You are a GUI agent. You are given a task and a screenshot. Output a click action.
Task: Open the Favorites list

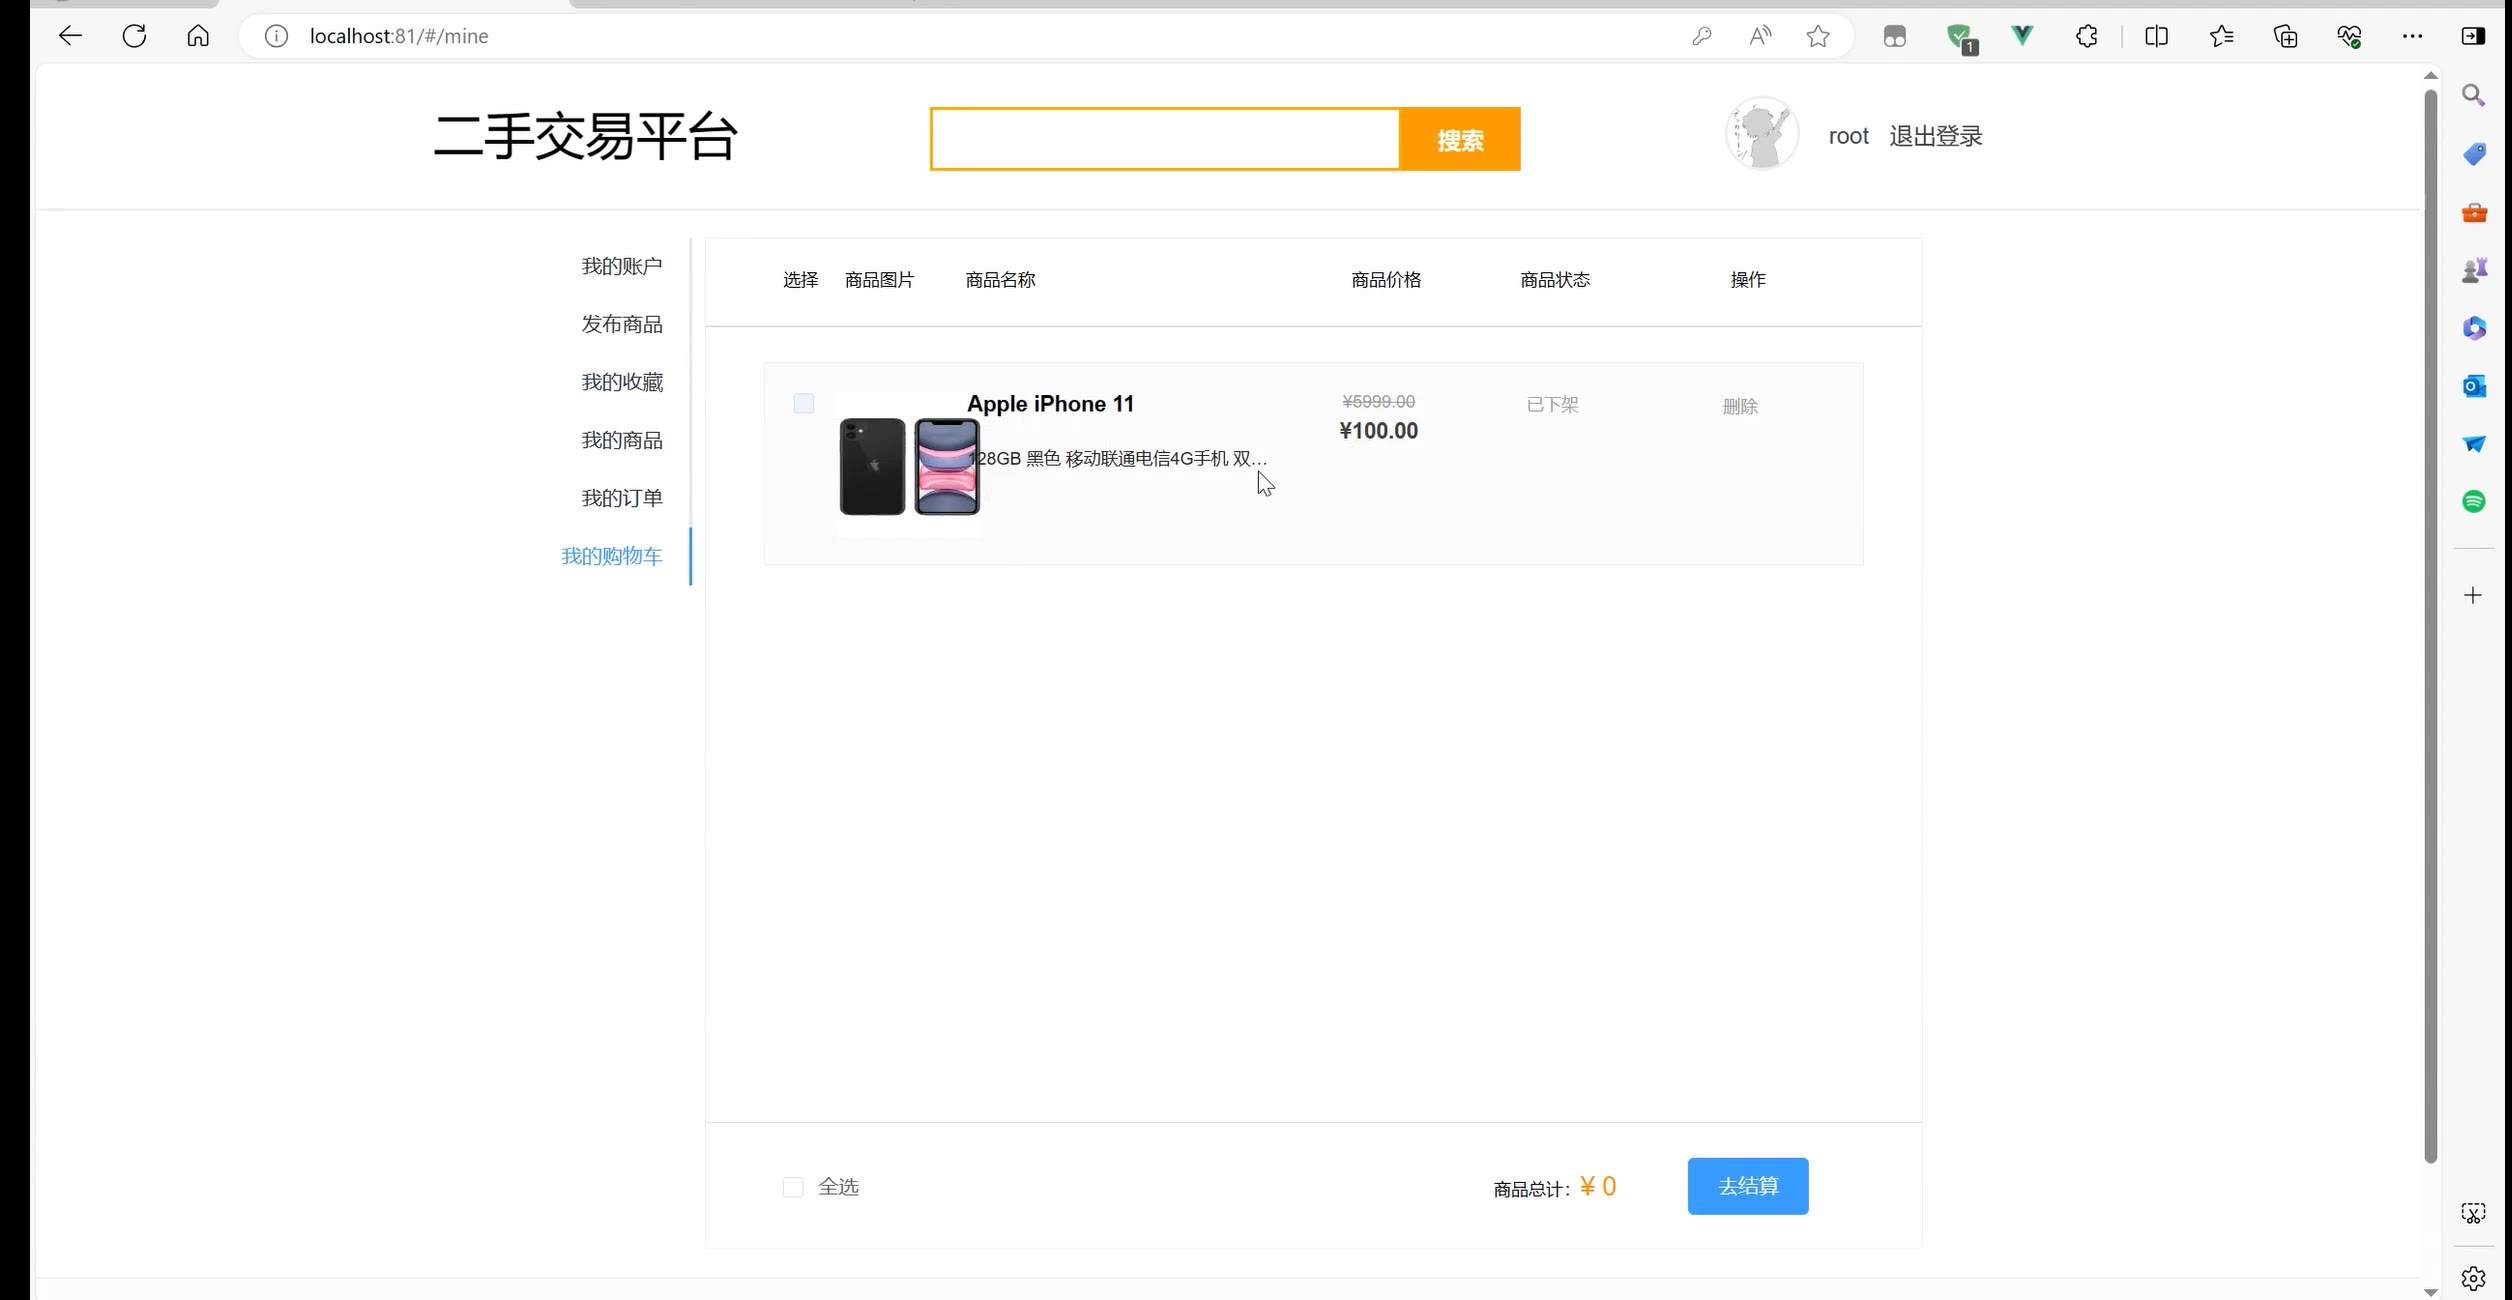pos(2221,36)
